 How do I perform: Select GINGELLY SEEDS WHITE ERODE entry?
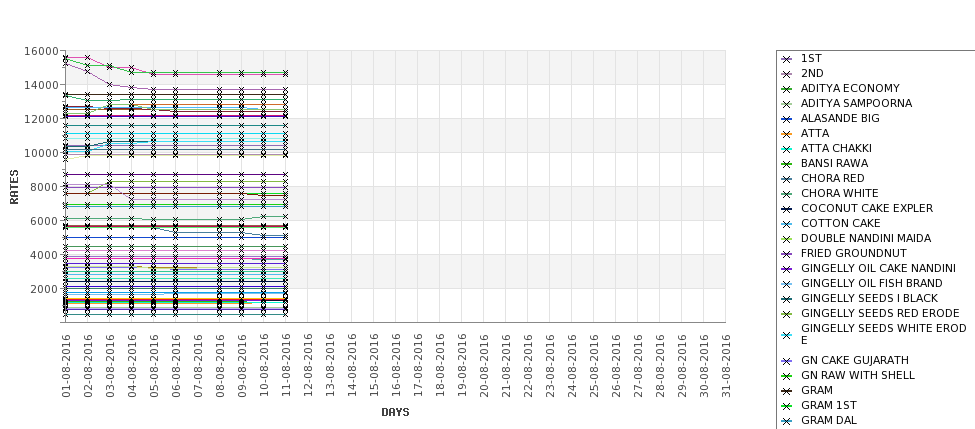pyautogui.click(x=884, y=334)
